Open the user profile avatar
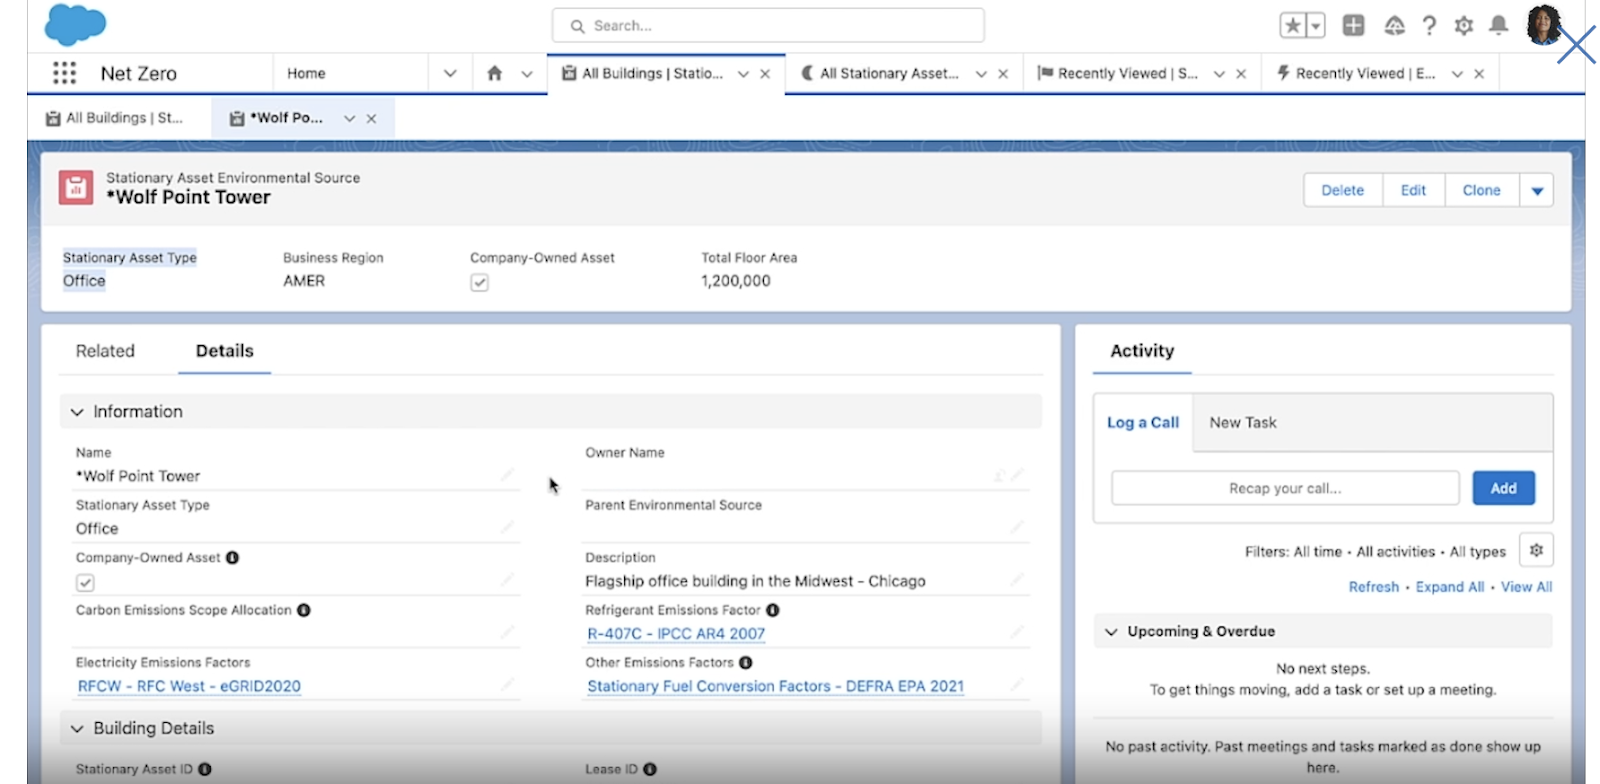This screenshot has width=1600, height=784. (1543, 25)
